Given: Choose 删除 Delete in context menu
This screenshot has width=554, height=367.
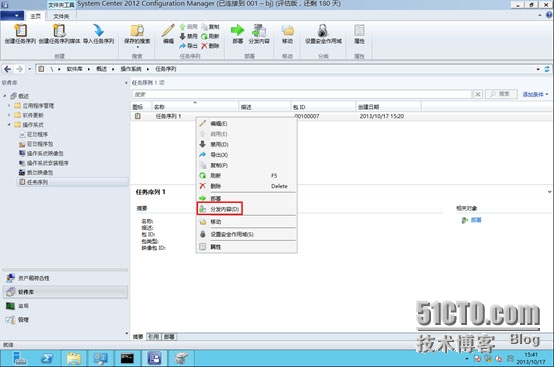Looking at the screenshot, I should click(246, 186).
